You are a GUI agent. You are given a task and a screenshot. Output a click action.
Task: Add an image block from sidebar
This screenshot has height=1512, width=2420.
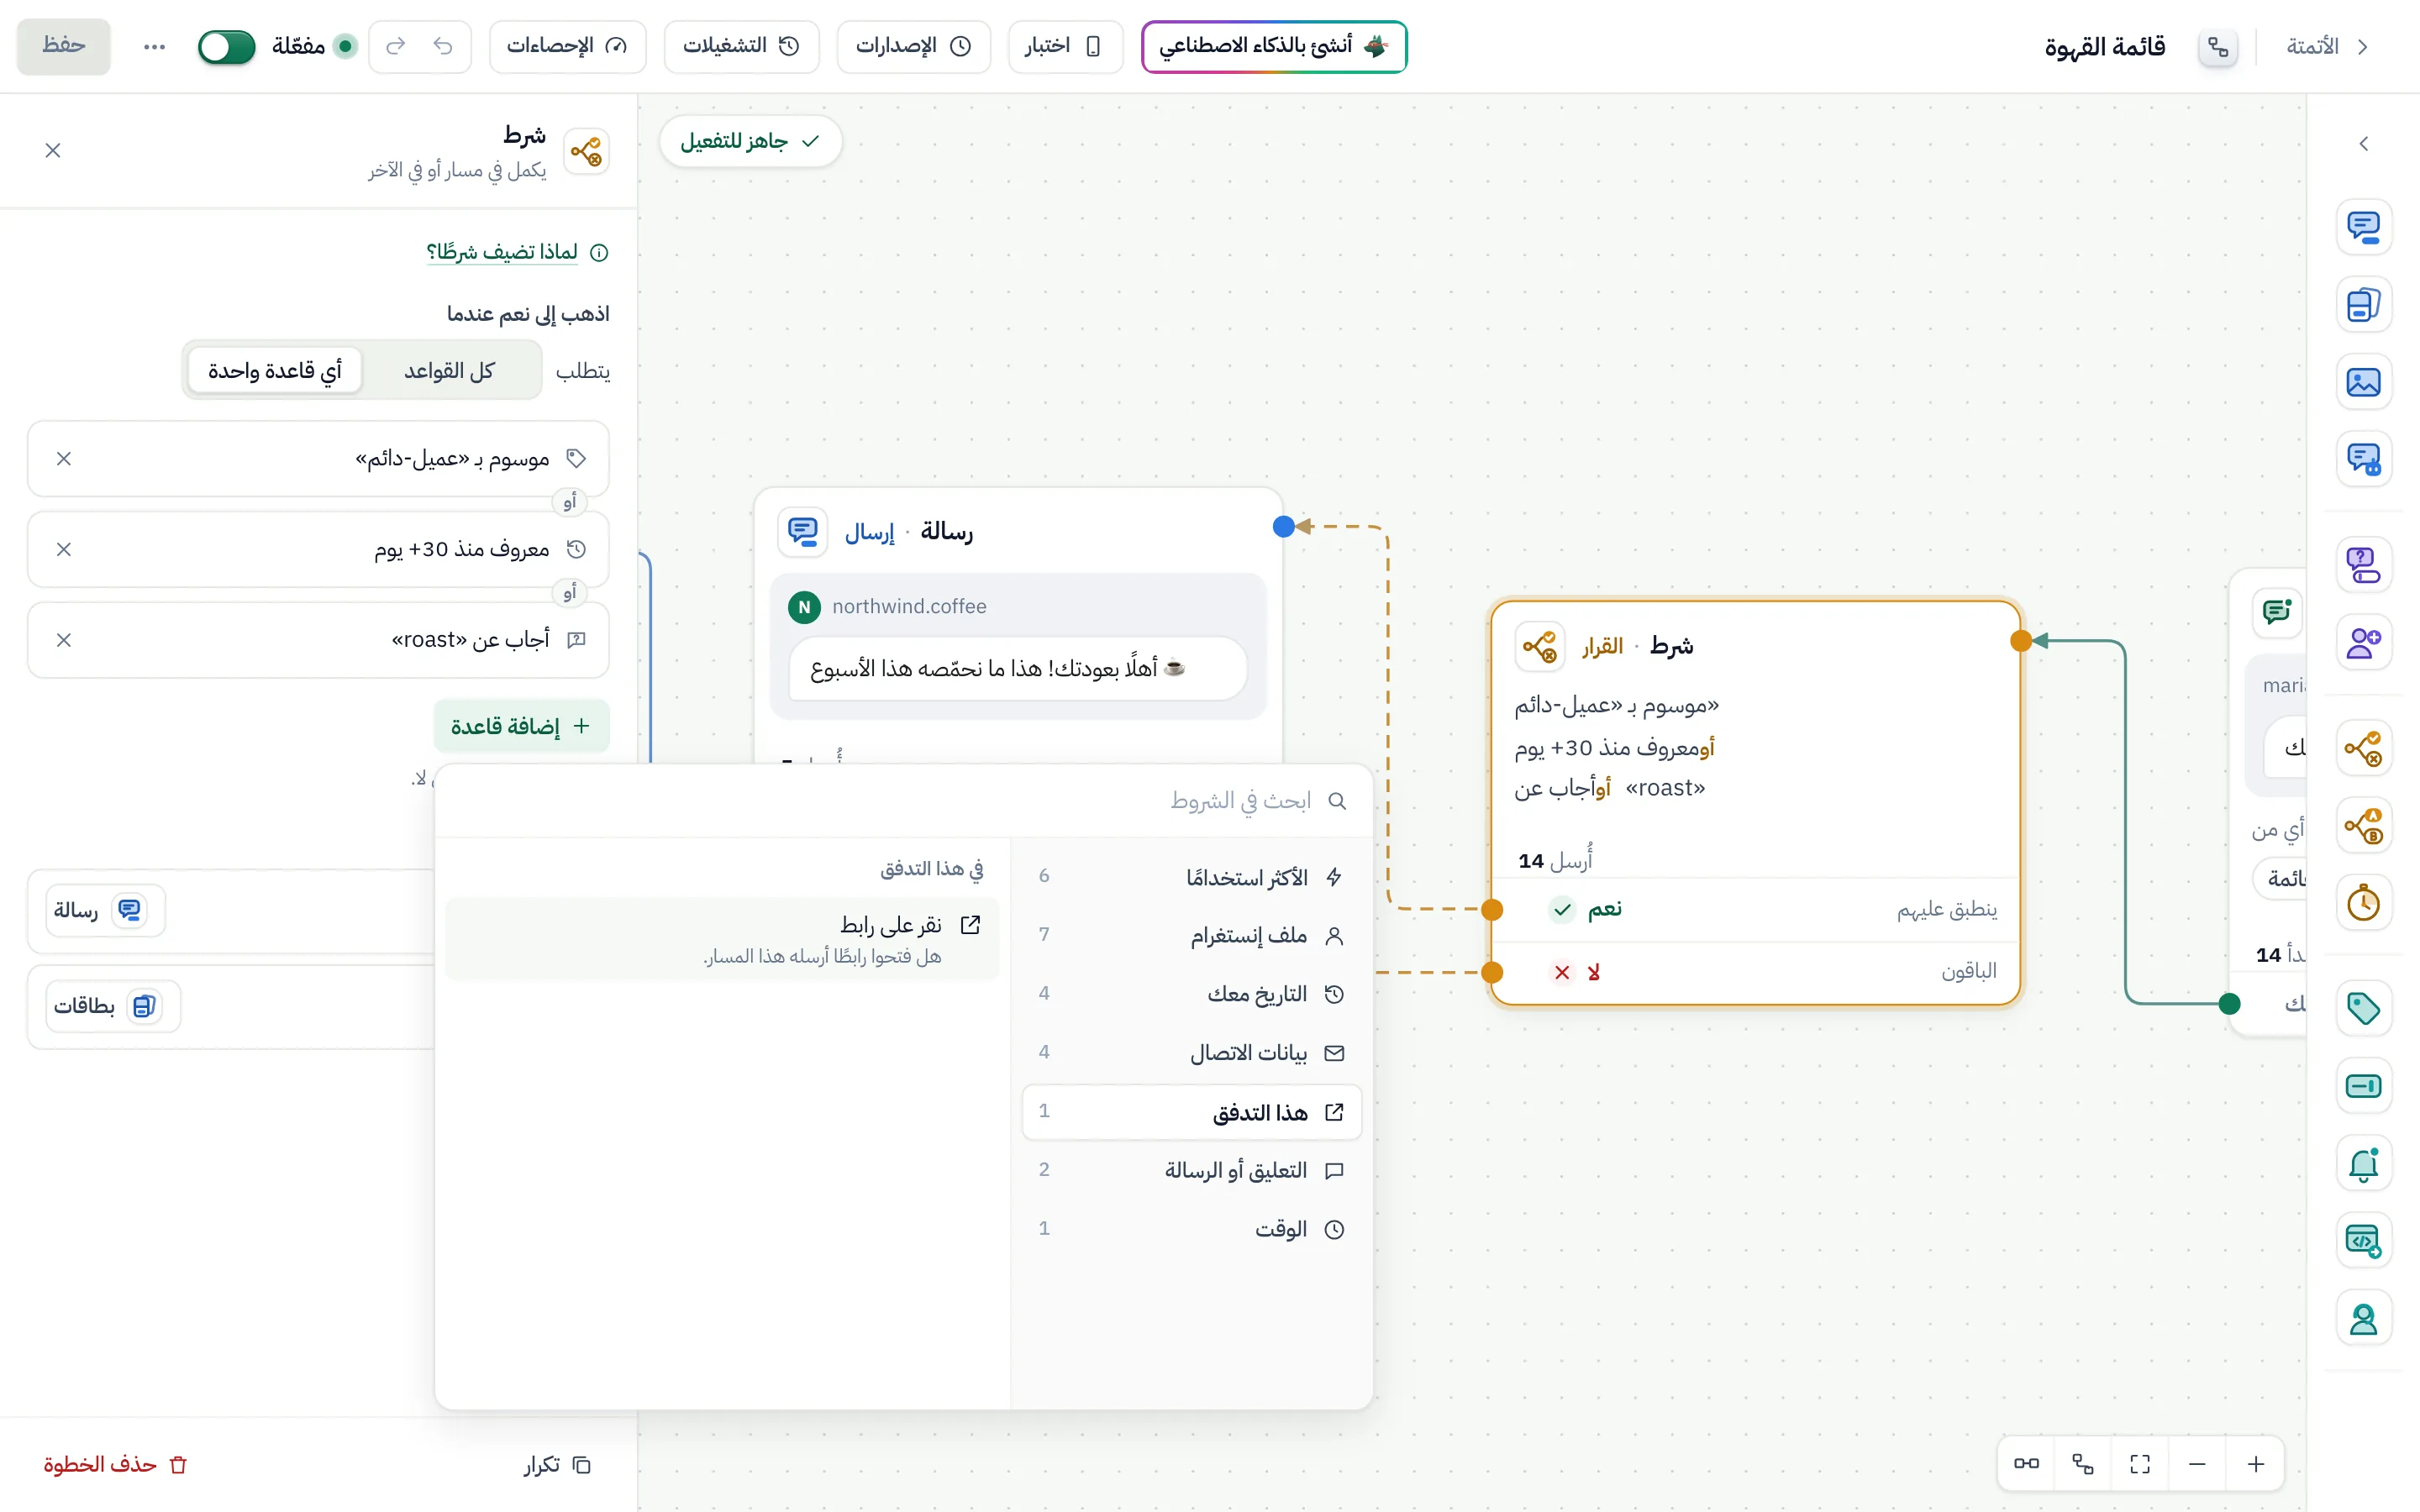coord(2363,382)
